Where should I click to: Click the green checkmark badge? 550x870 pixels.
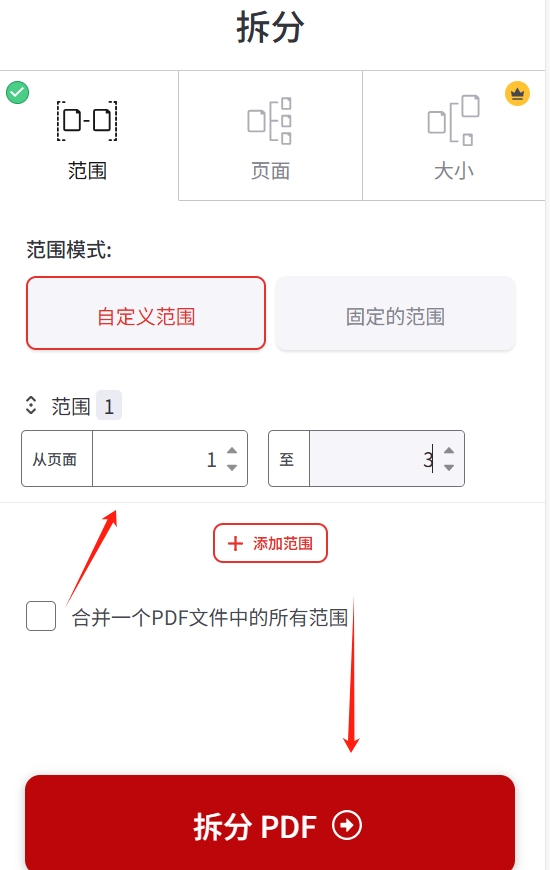(x=18, y=92)
